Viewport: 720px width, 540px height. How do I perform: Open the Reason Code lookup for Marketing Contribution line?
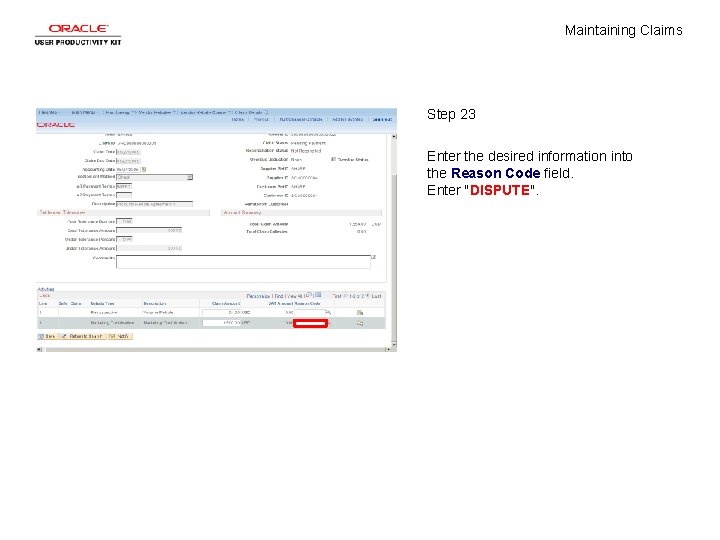tap(330, 324)
